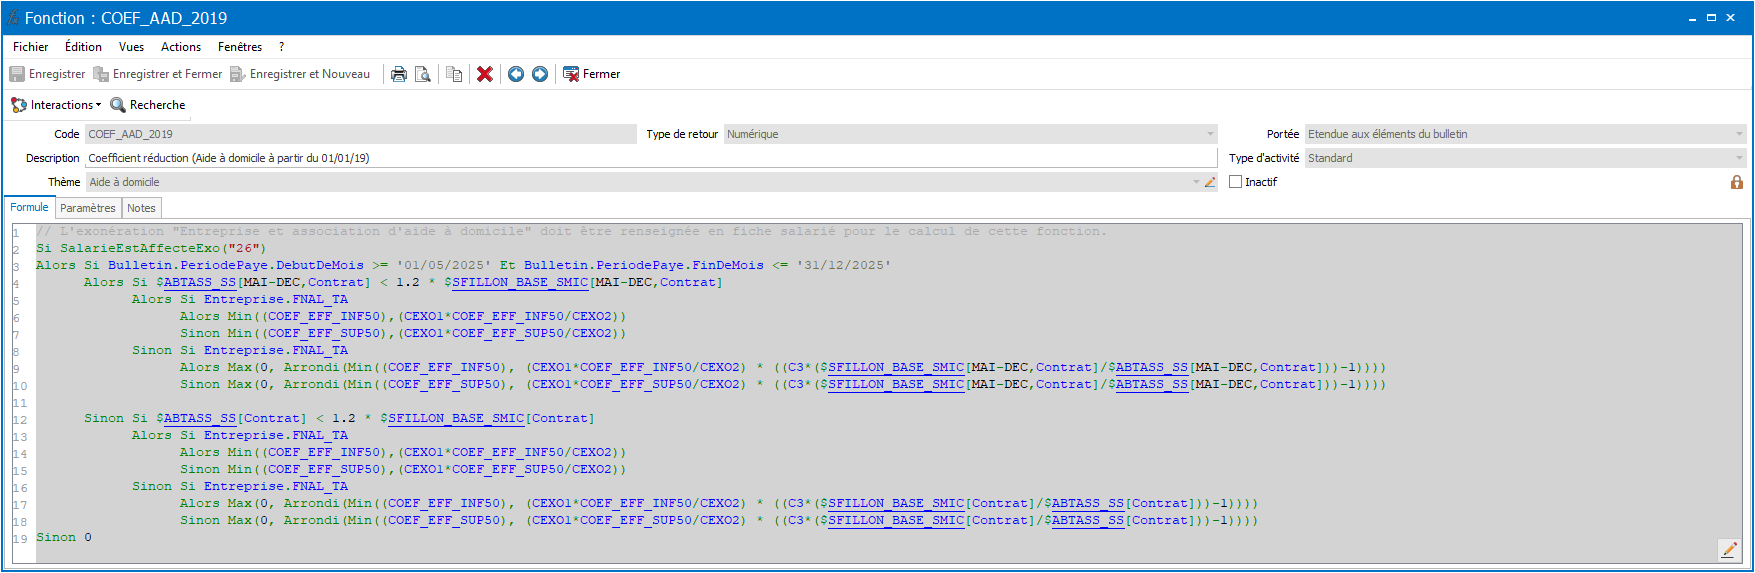
Task: Click the Thème label text
Action: click(x=64, y=182)
